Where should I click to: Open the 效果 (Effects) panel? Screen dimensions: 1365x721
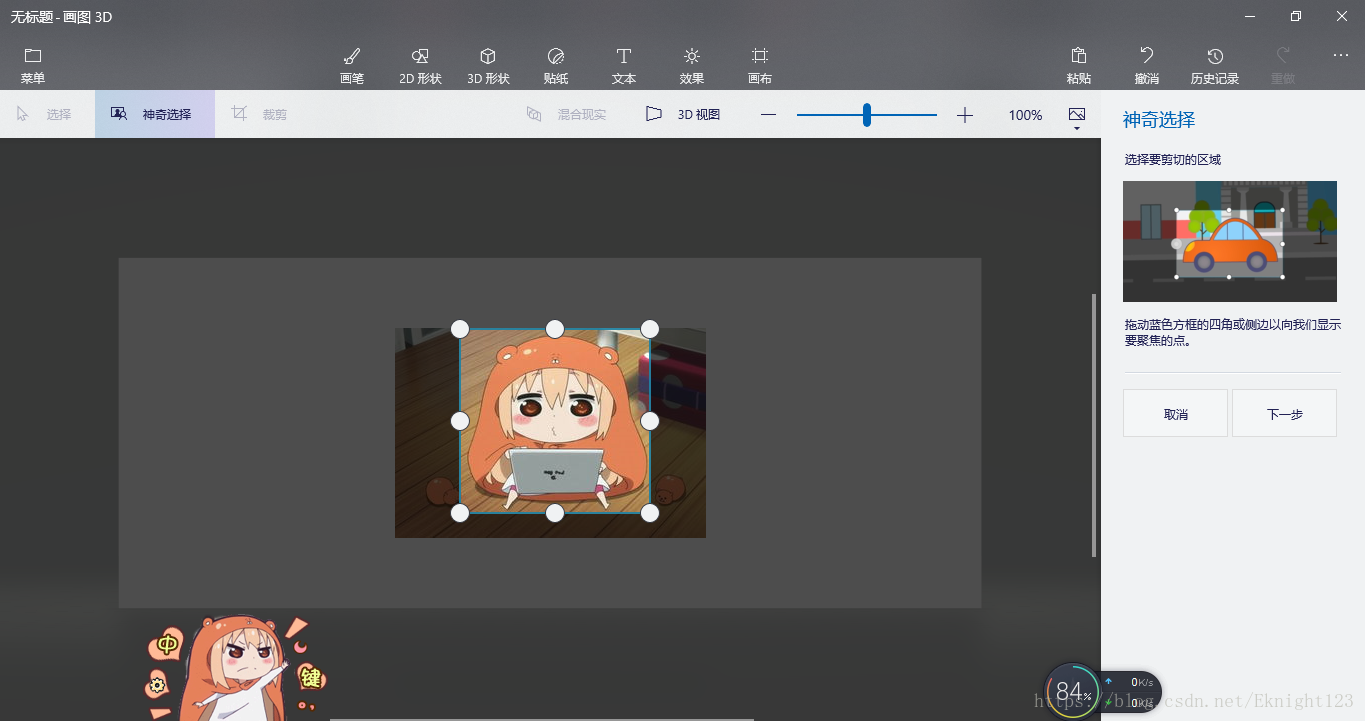692,65
